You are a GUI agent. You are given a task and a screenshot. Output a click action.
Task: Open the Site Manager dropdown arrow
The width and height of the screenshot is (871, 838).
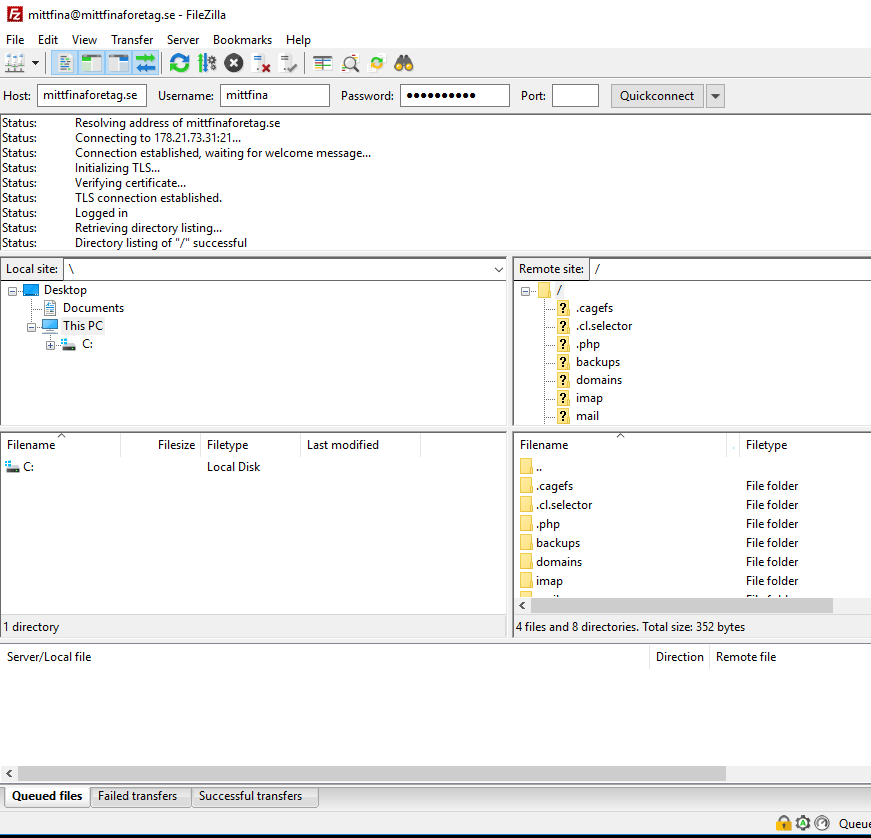(x=35, y=63)
